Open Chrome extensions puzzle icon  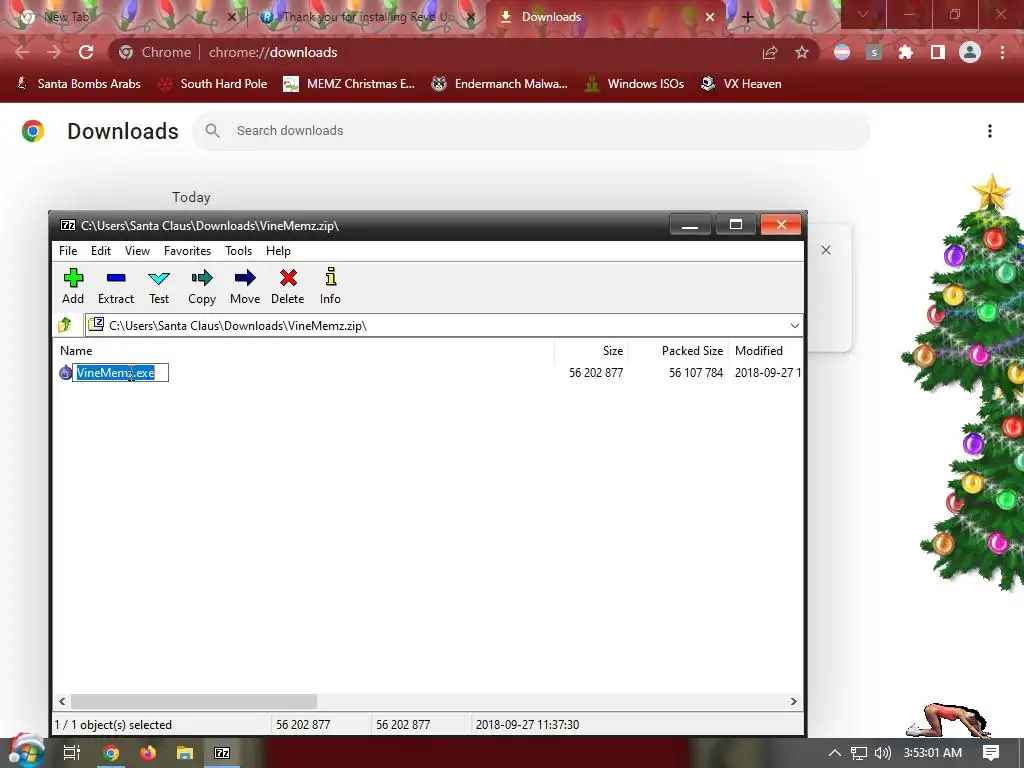[x=906, y=52]
